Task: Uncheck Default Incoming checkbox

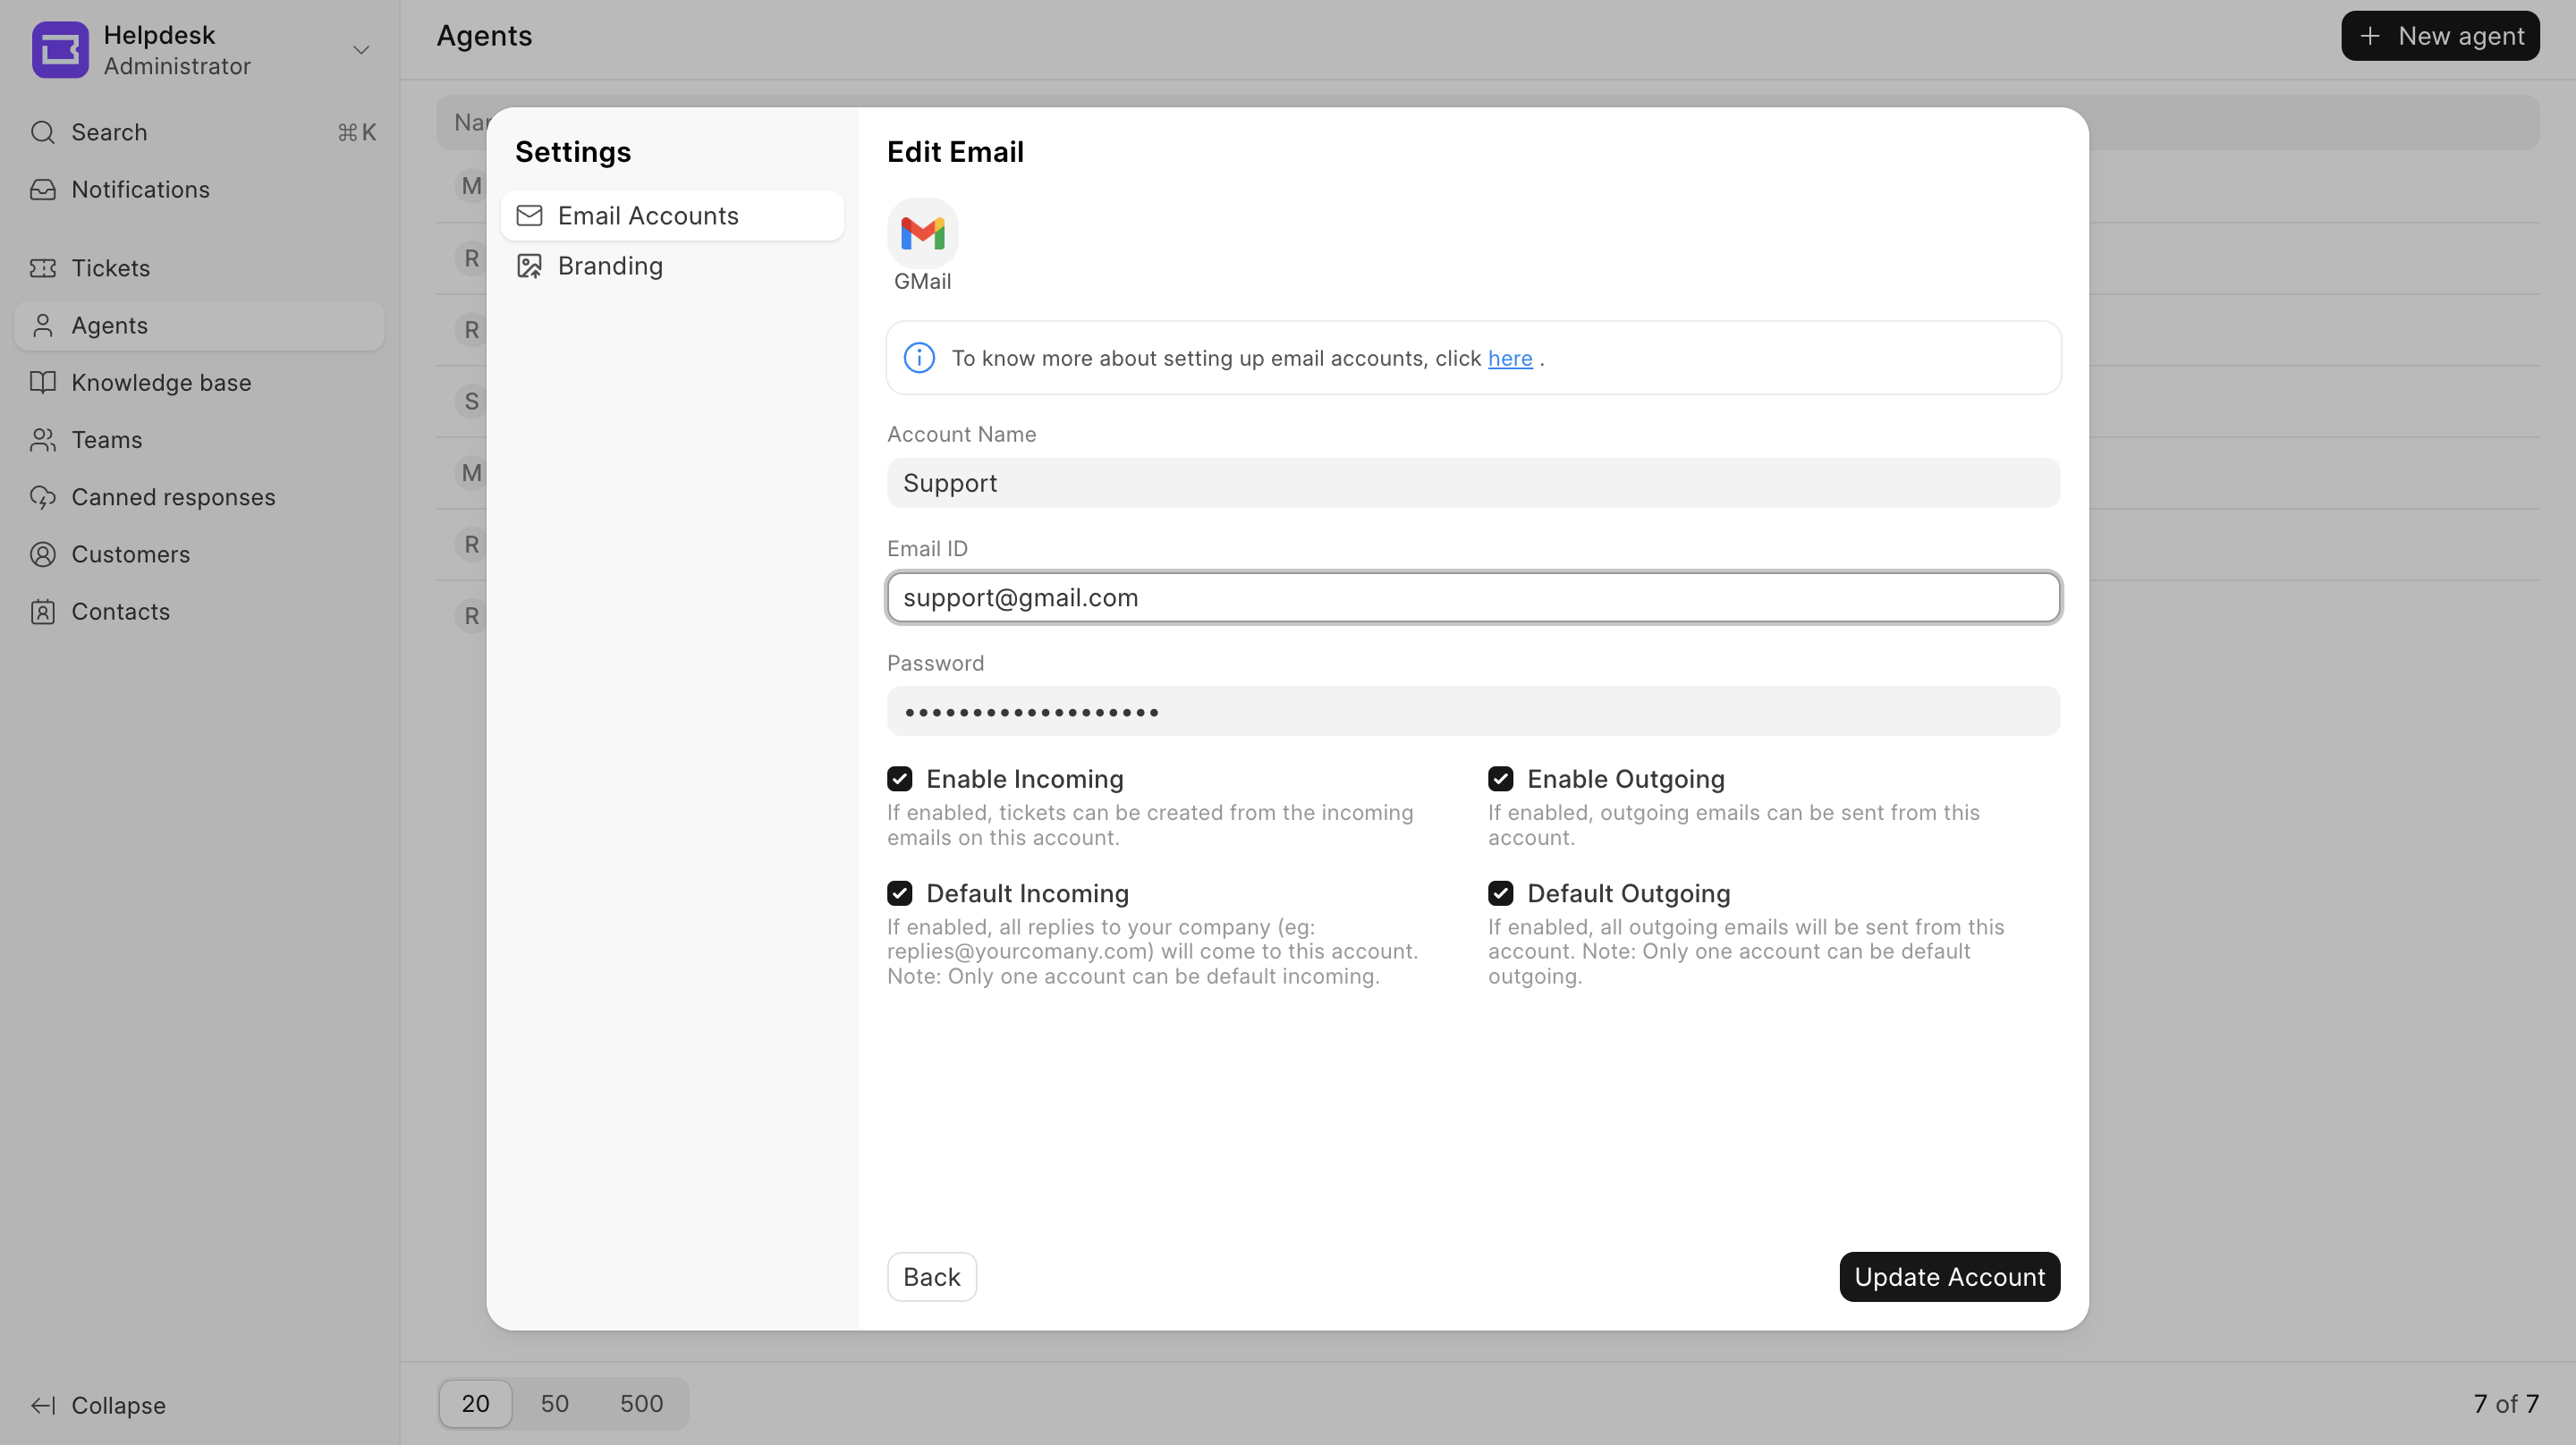Action: (899, 893)
